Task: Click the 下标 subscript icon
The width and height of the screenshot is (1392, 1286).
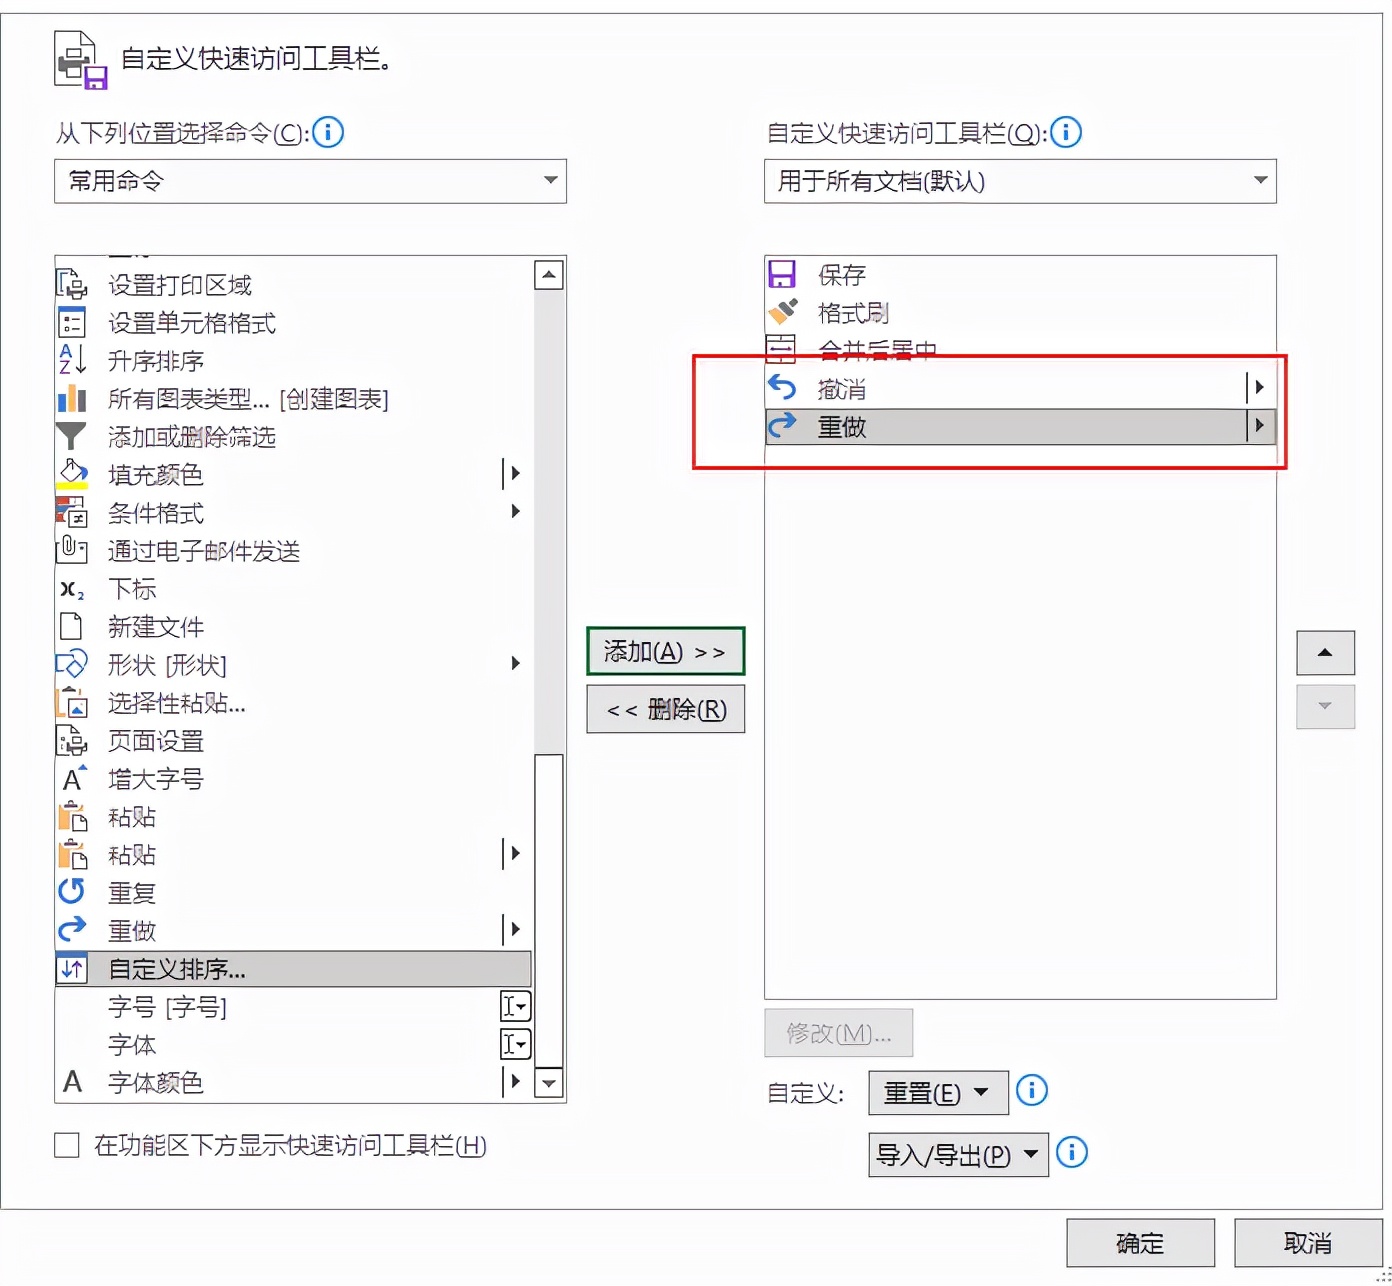Action: pos(72,590)
